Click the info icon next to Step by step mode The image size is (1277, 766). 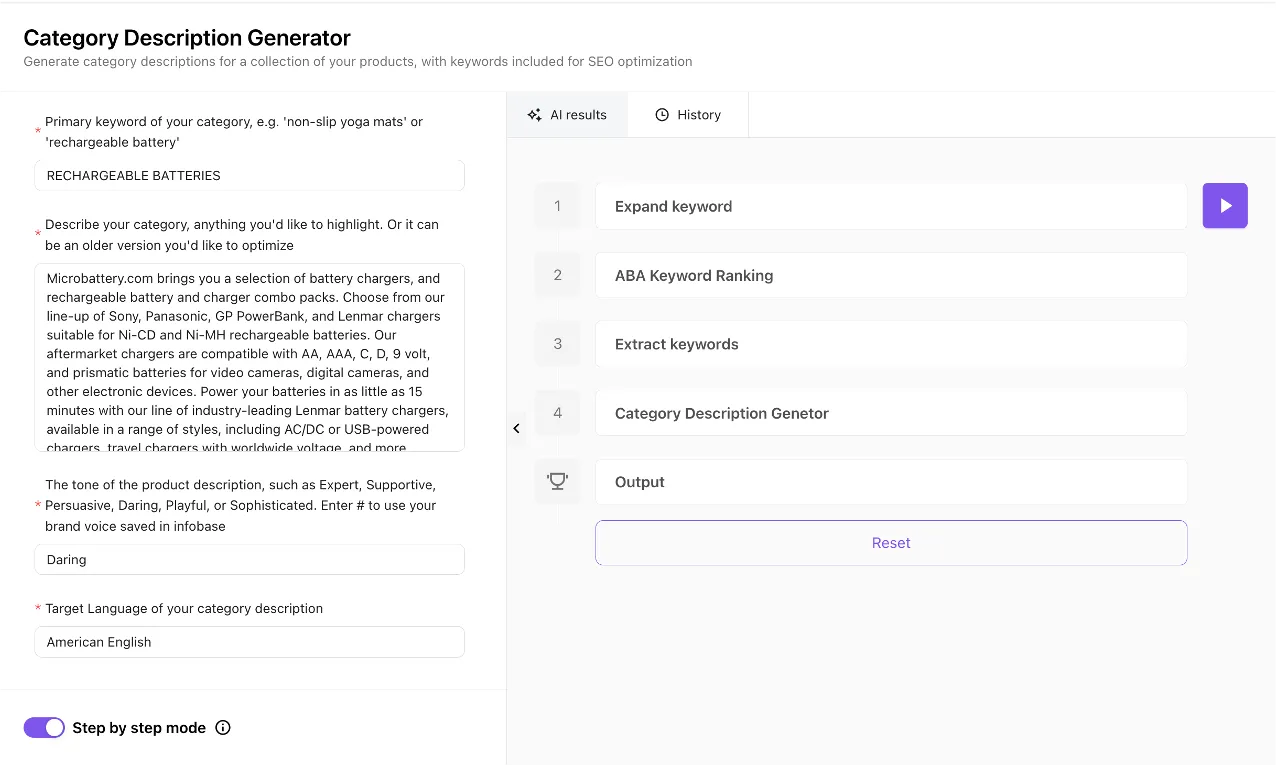[x=223, y=728]
